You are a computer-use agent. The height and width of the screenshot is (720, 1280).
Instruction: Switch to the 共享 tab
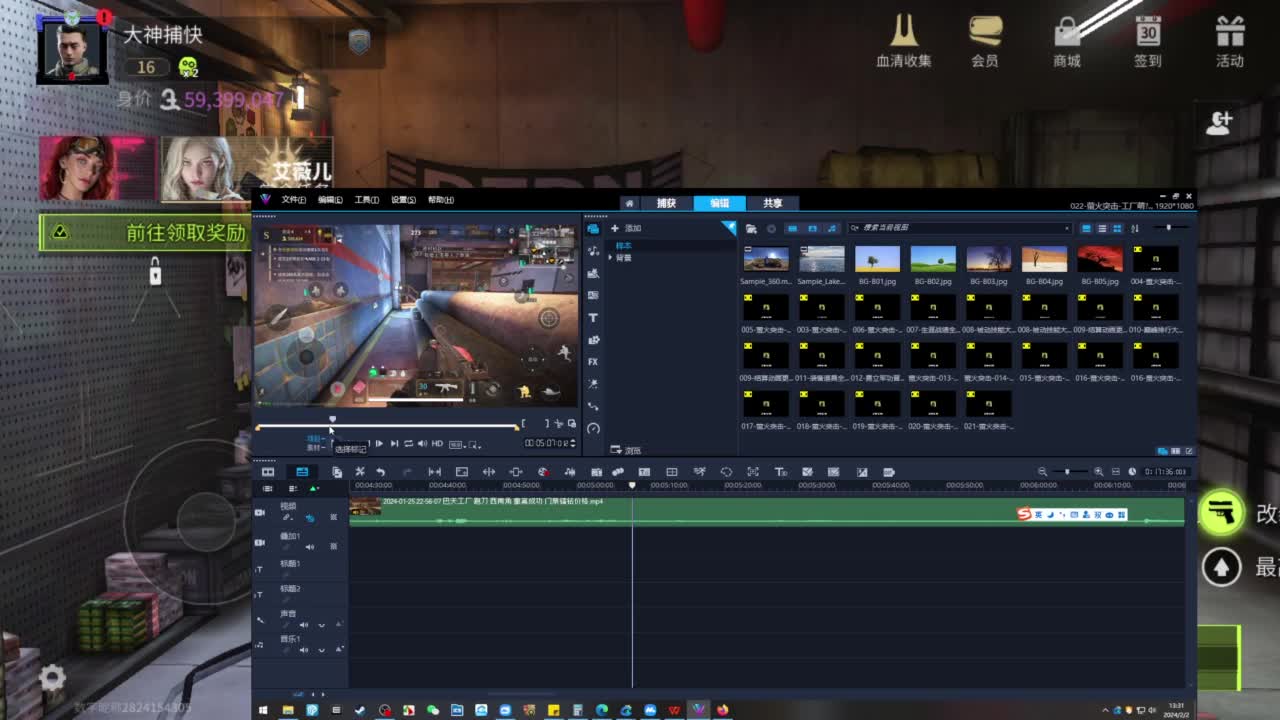click(772, 203)
